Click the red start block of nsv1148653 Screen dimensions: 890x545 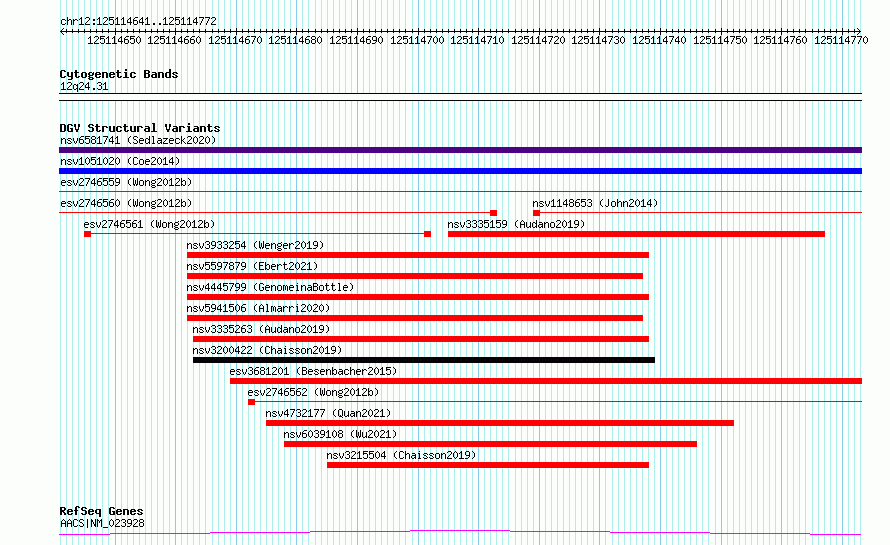(x=536, y=213)
